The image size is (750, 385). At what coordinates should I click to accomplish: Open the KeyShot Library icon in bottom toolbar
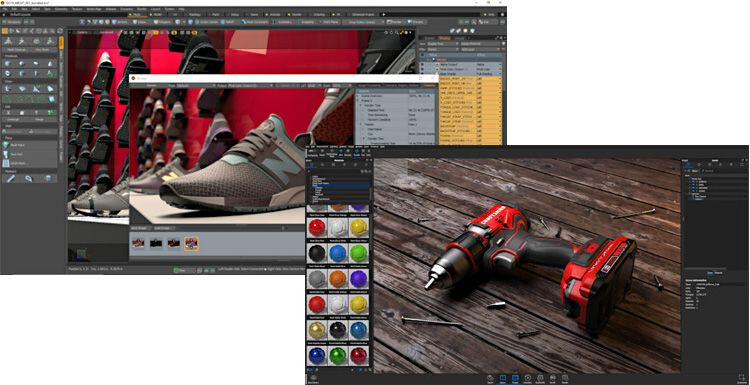tap(503, 378)
